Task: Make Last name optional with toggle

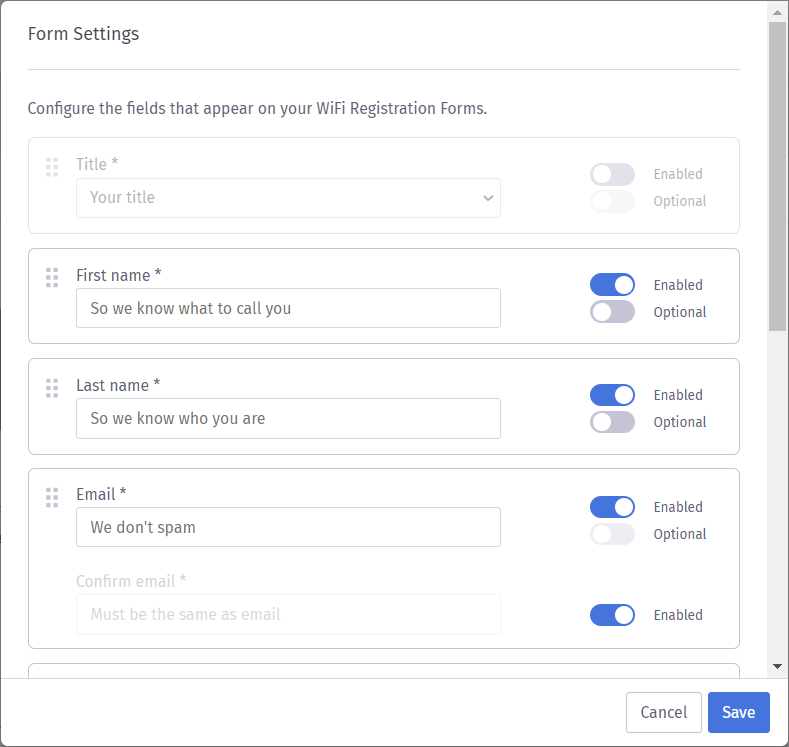Action: [612, 422]
